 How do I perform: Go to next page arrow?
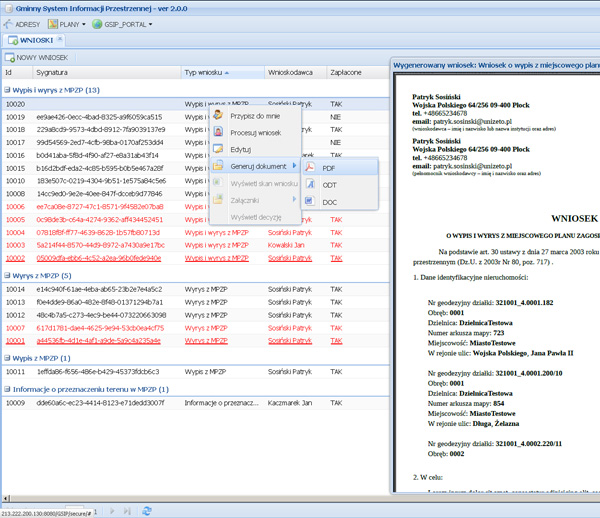(x=112, y=511)
